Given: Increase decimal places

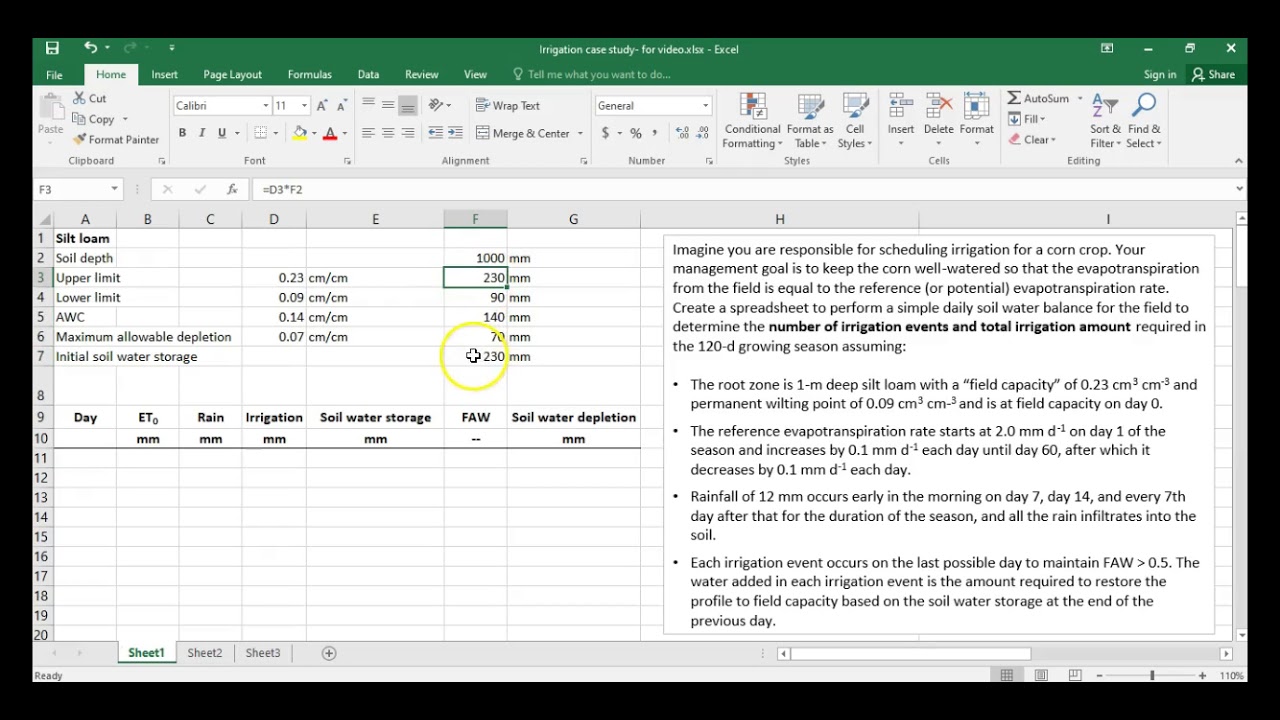Looking at the screenshot, I should click(x=682, y=133).
